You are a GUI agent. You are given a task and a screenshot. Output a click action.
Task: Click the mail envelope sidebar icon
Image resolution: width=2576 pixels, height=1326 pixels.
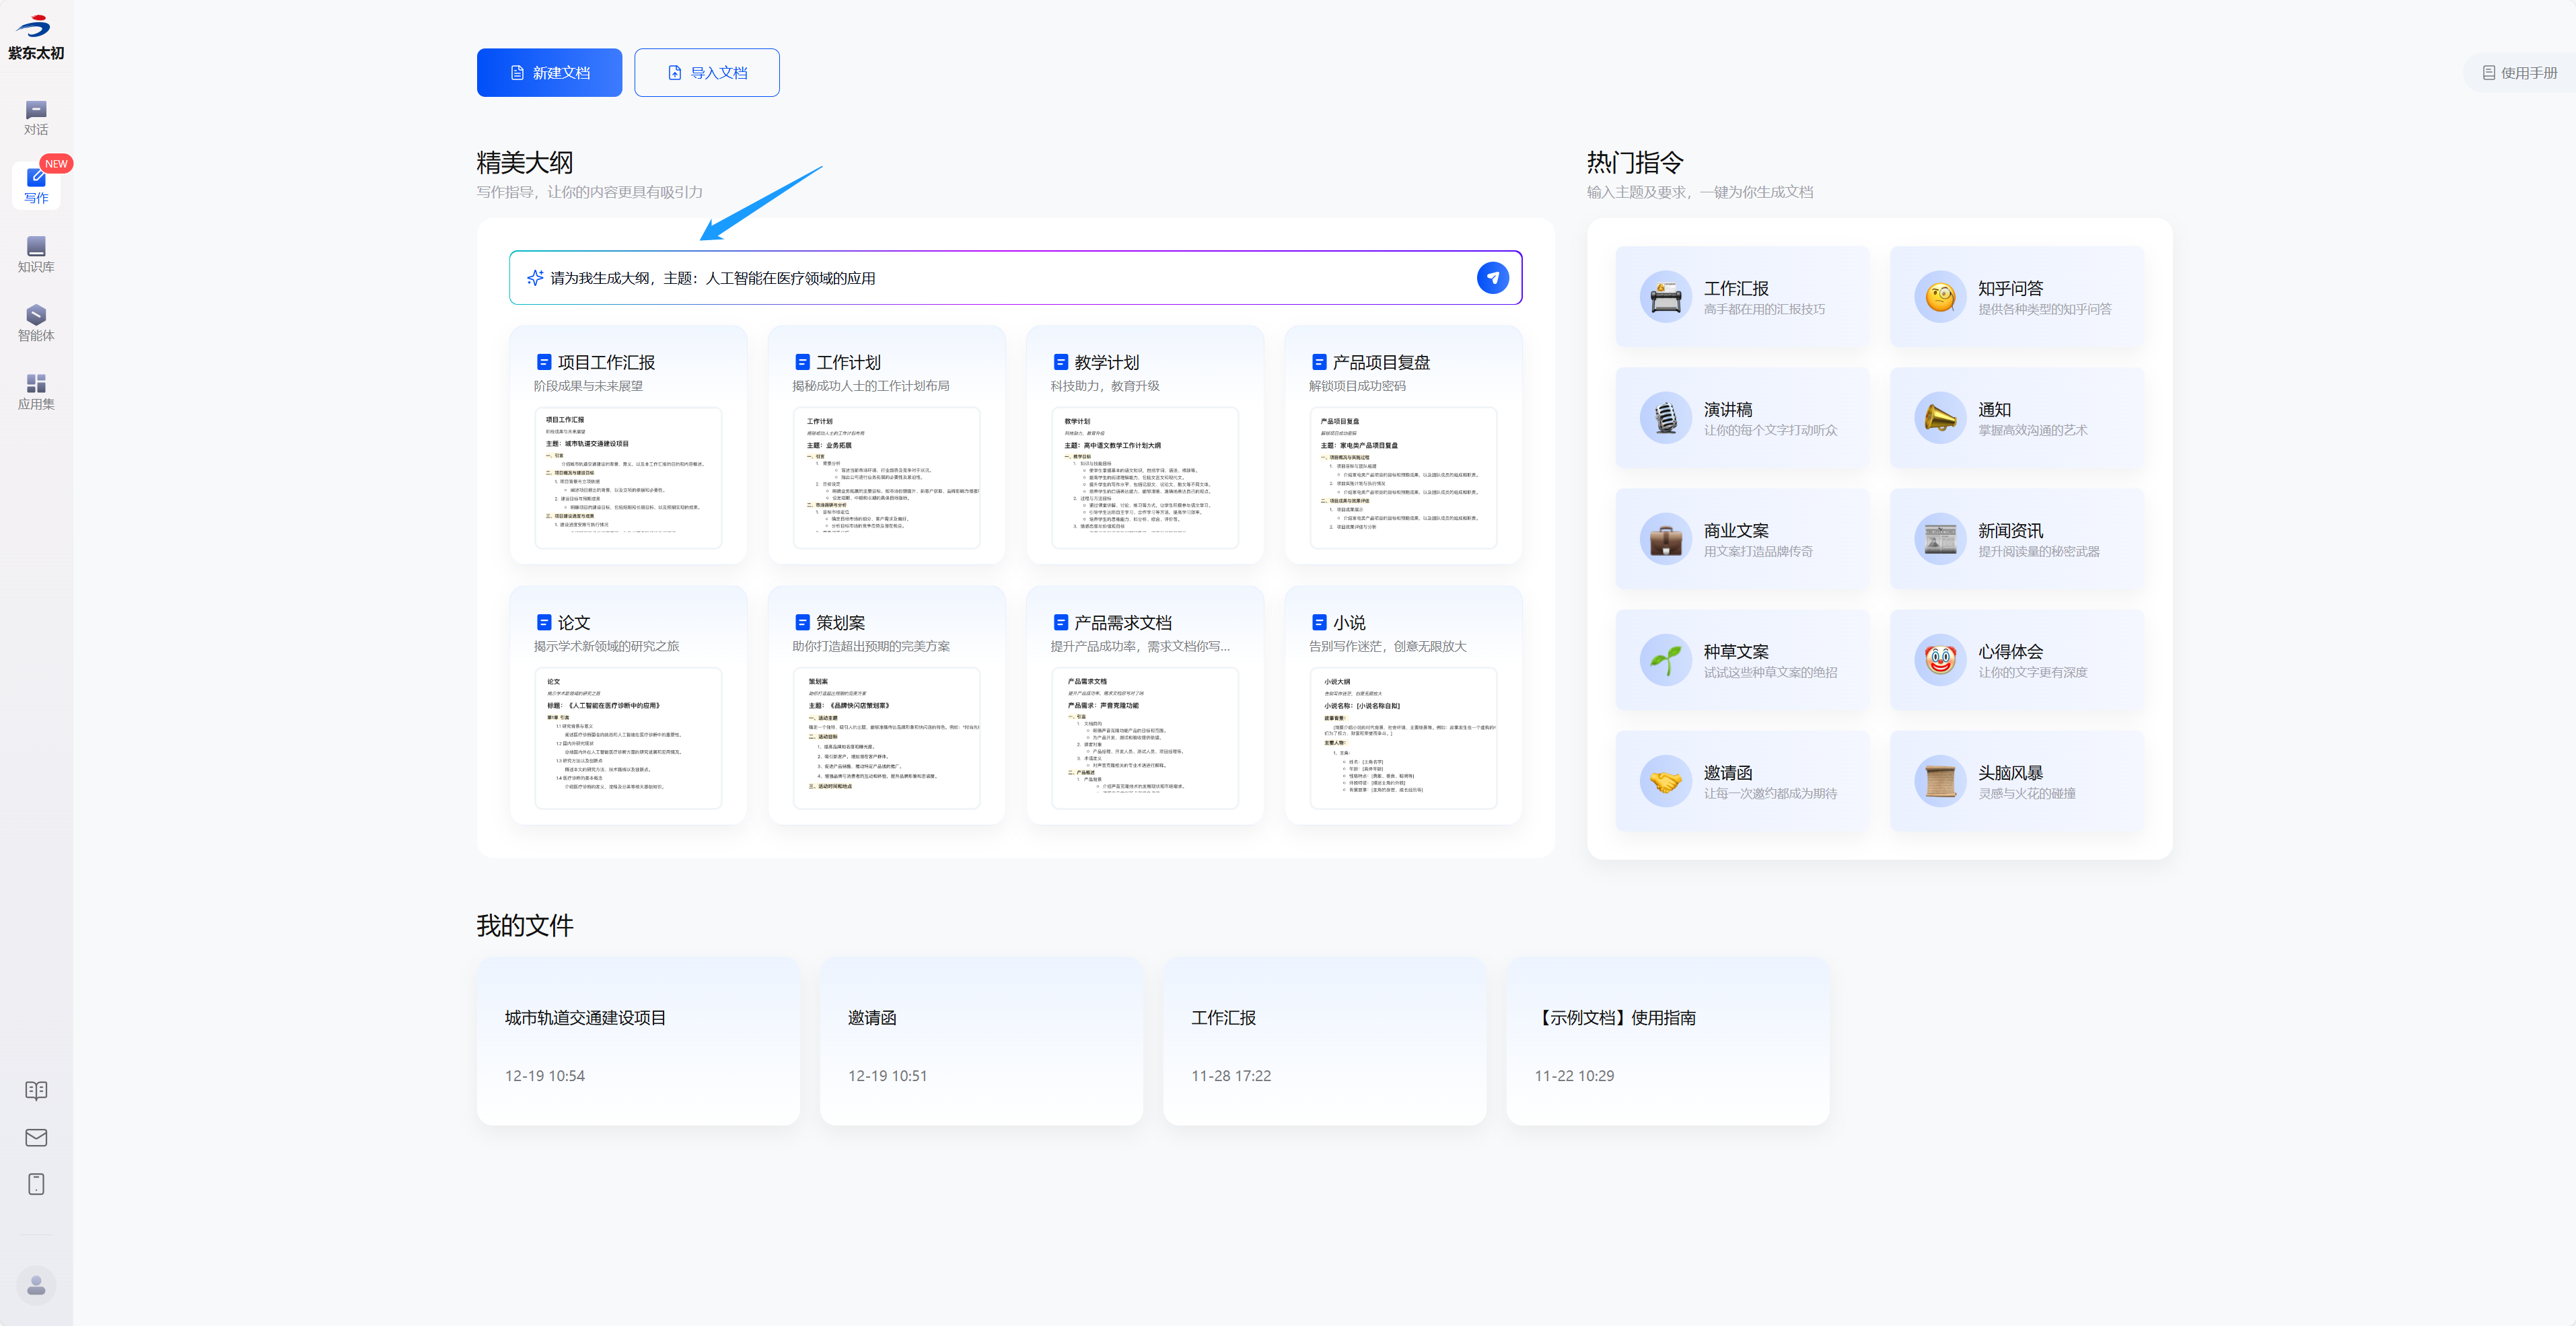(36, 1137)
